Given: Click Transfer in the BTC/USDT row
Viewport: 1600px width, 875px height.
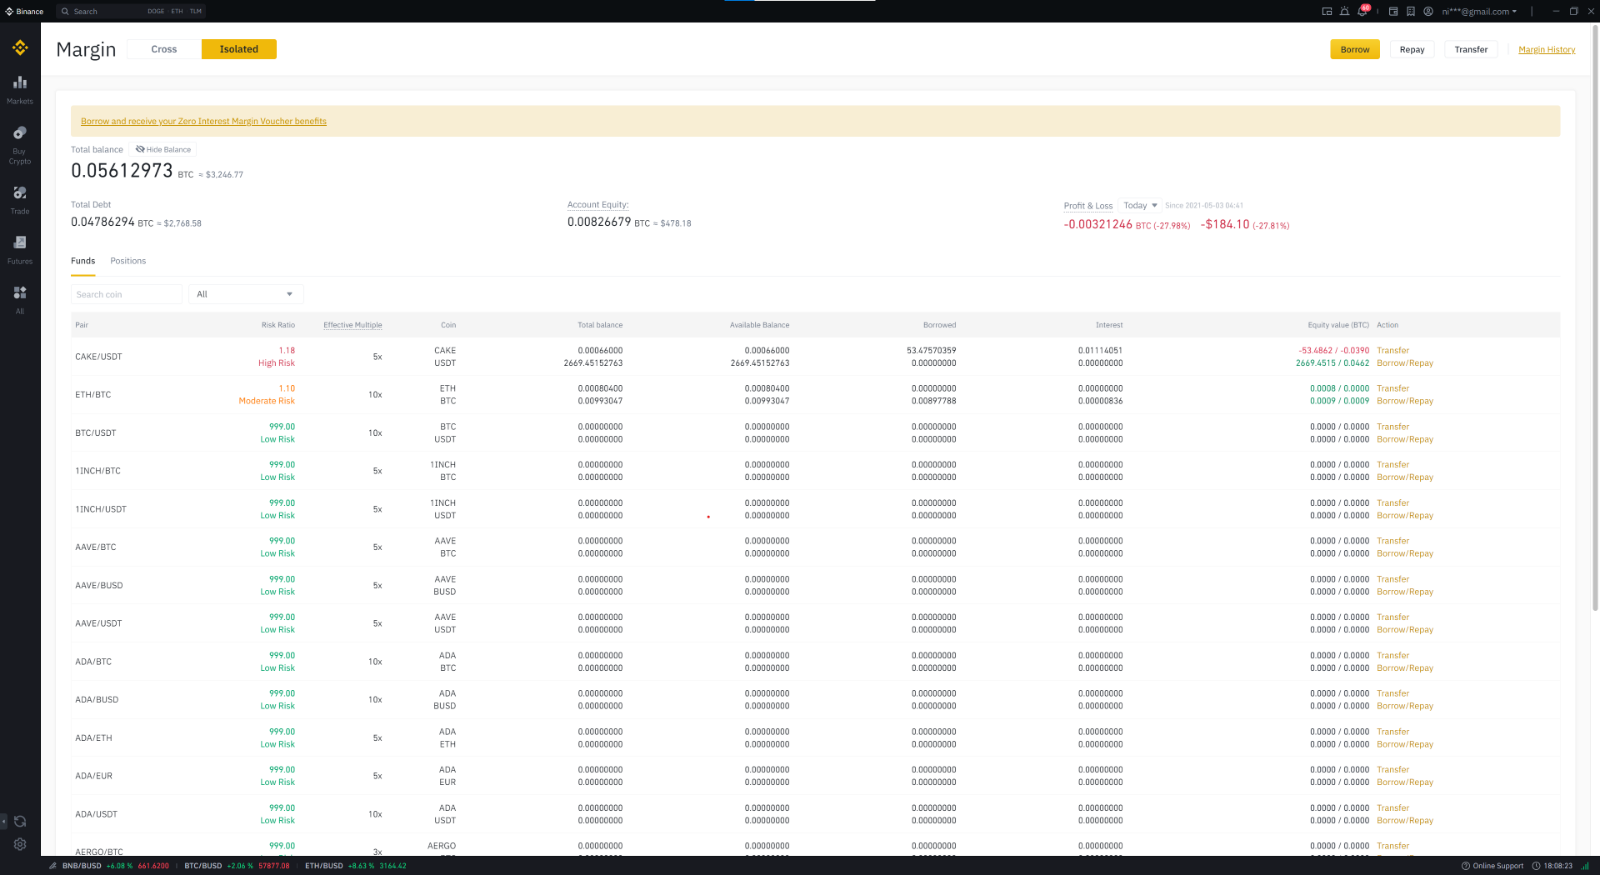Looking at the screenshot, I should tap(1393, 426).
